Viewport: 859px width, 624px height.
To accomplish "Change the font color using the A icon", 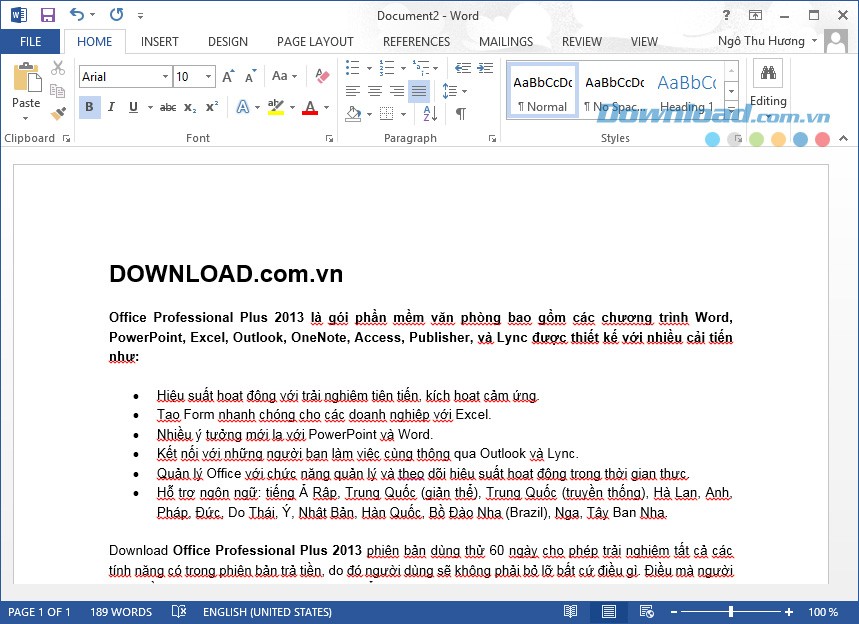I will [x=310, y=107].
